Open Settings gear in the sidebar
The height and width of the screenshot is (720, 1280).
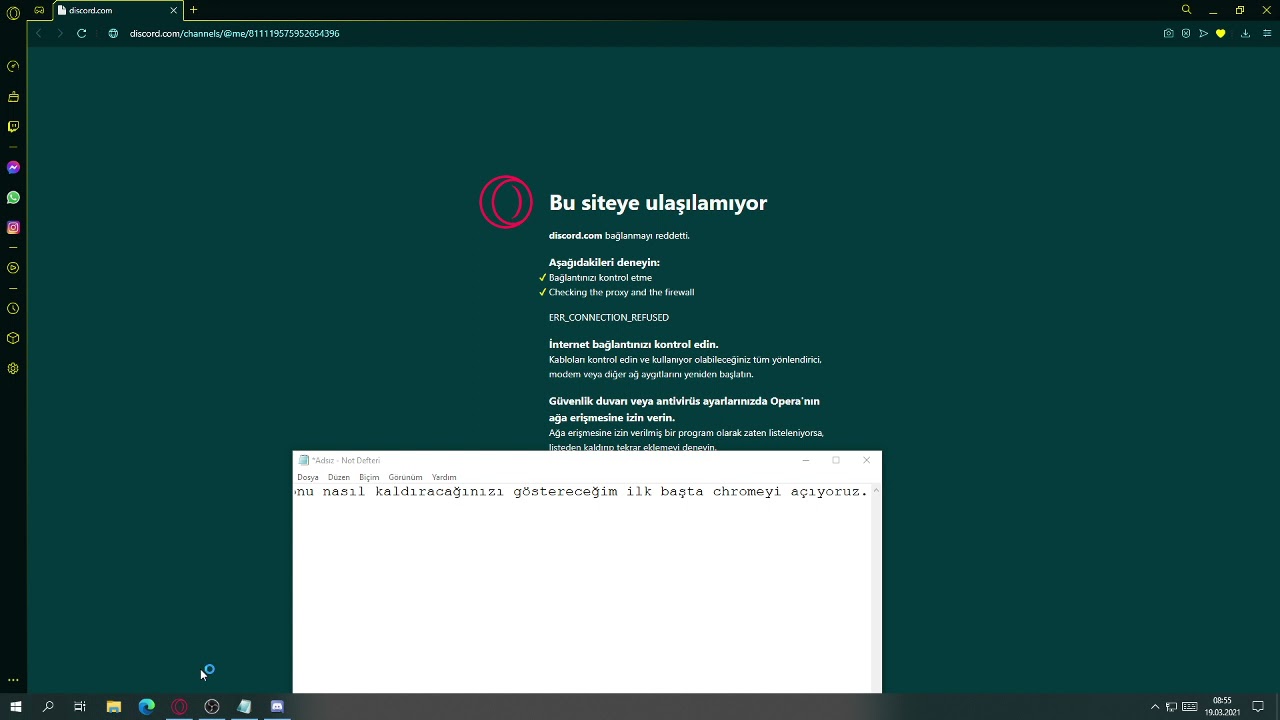13,368
